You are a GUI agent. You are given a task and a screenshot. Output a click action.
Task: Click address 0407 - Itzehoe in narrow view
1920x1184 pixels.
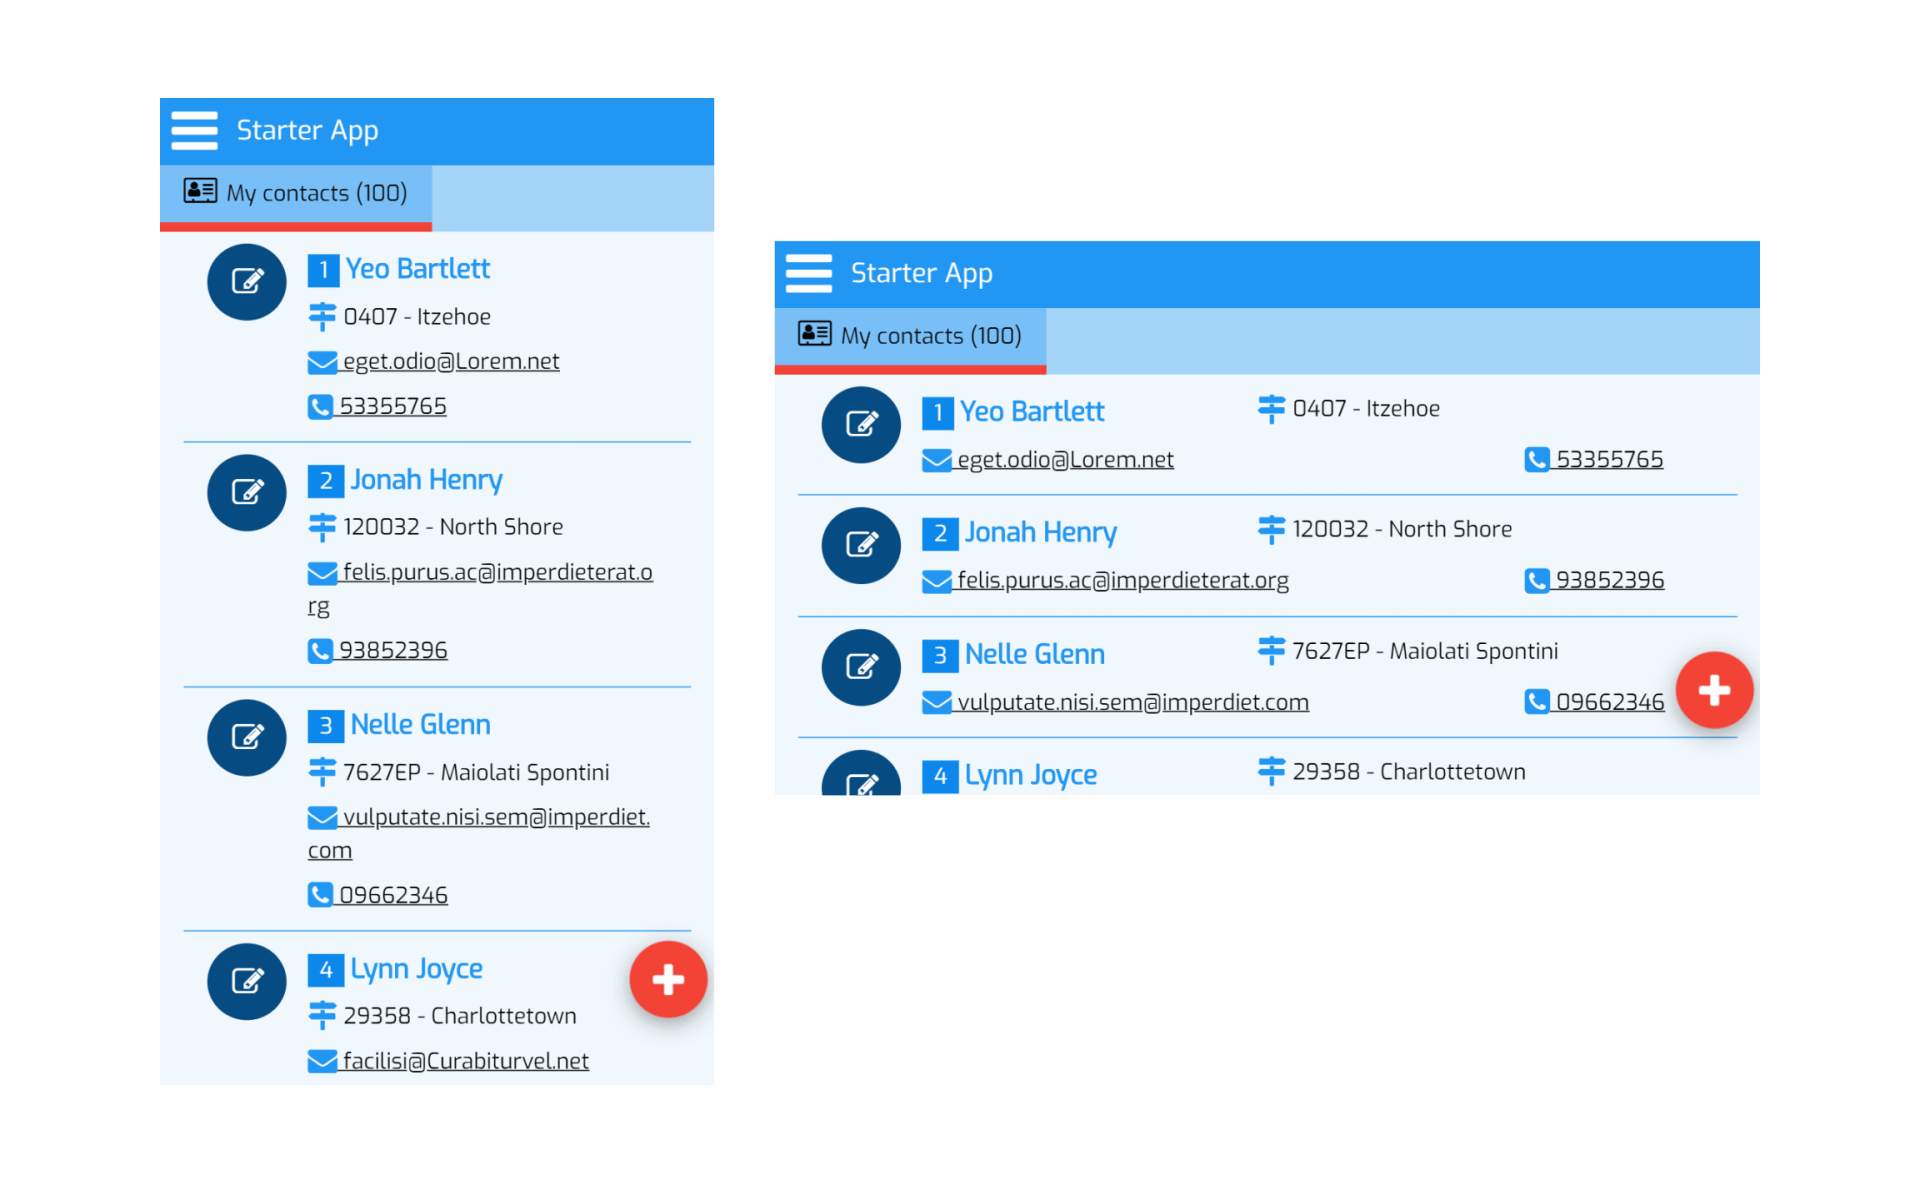417,317
